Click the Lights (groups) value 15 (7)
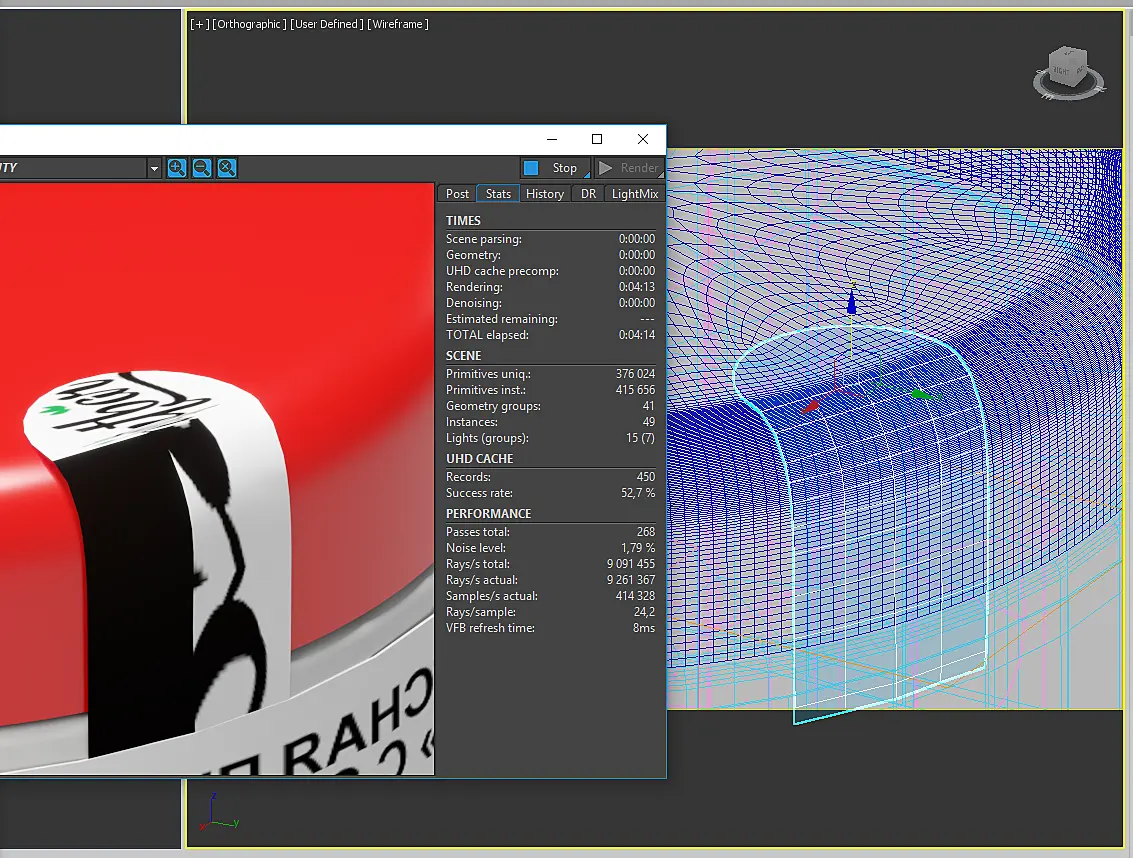The width and height of the screenshot is (1133, 858). (x=640, y=437)
